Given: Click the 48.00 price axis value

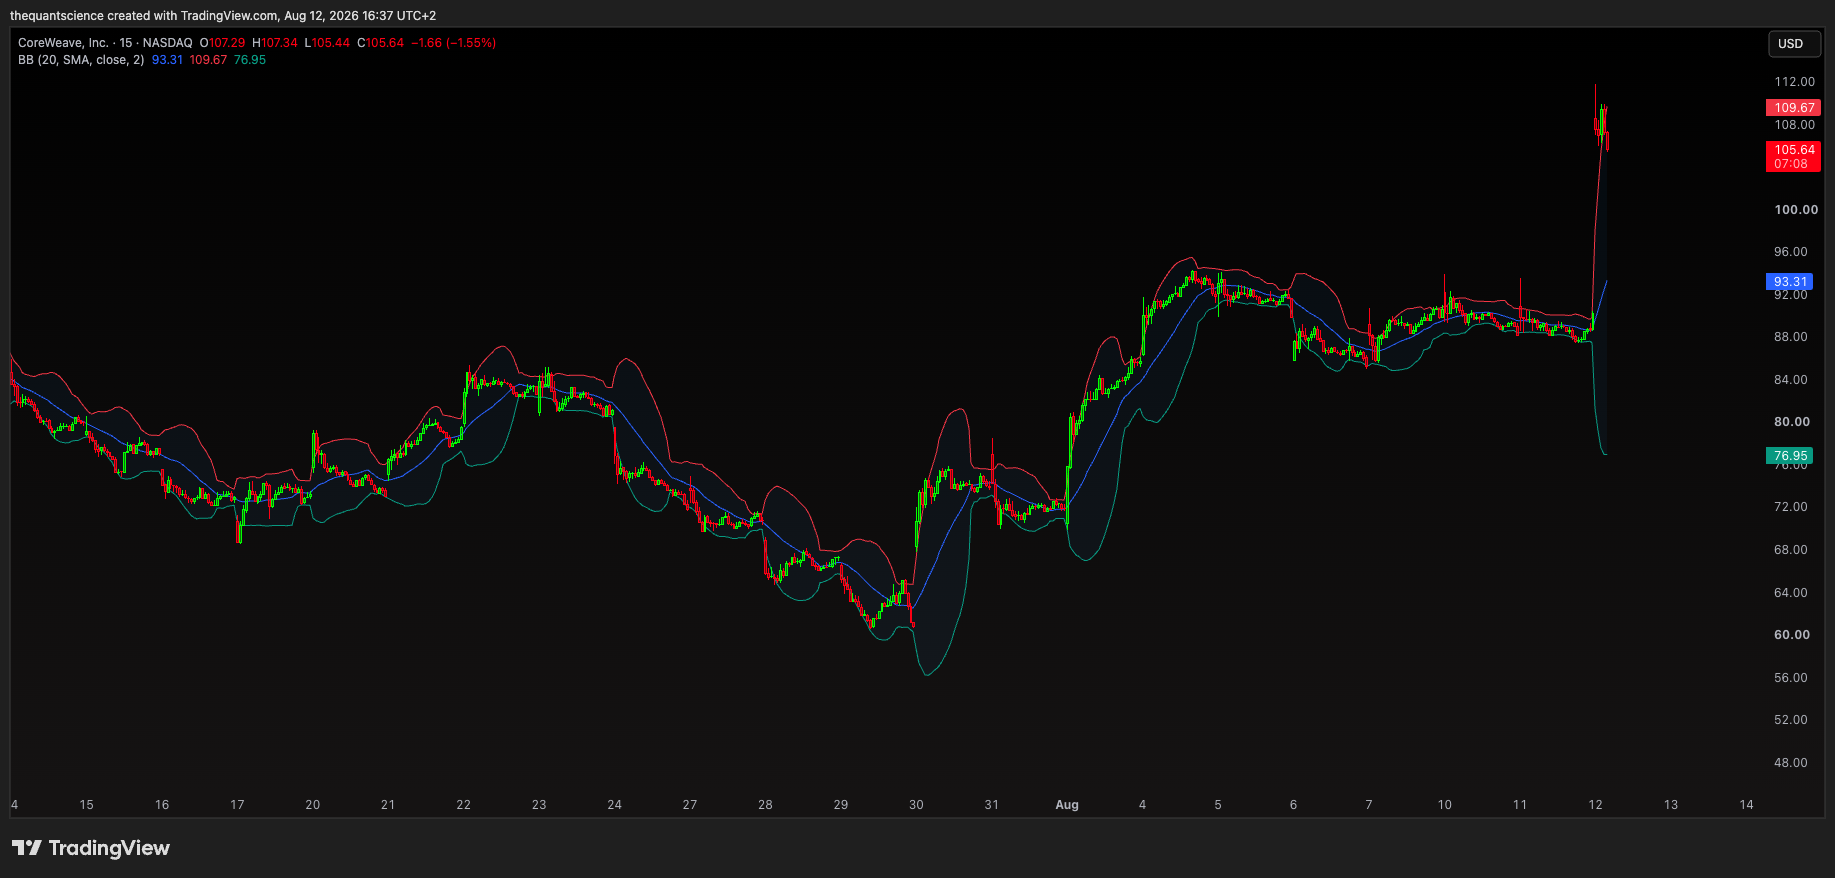Looking at the screenshot, I should 1791,763.
